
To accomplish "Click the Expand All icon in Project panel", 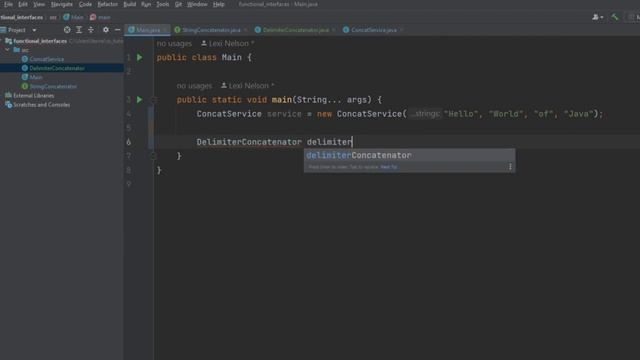I will pyautogui.click(x=79, y=30).
